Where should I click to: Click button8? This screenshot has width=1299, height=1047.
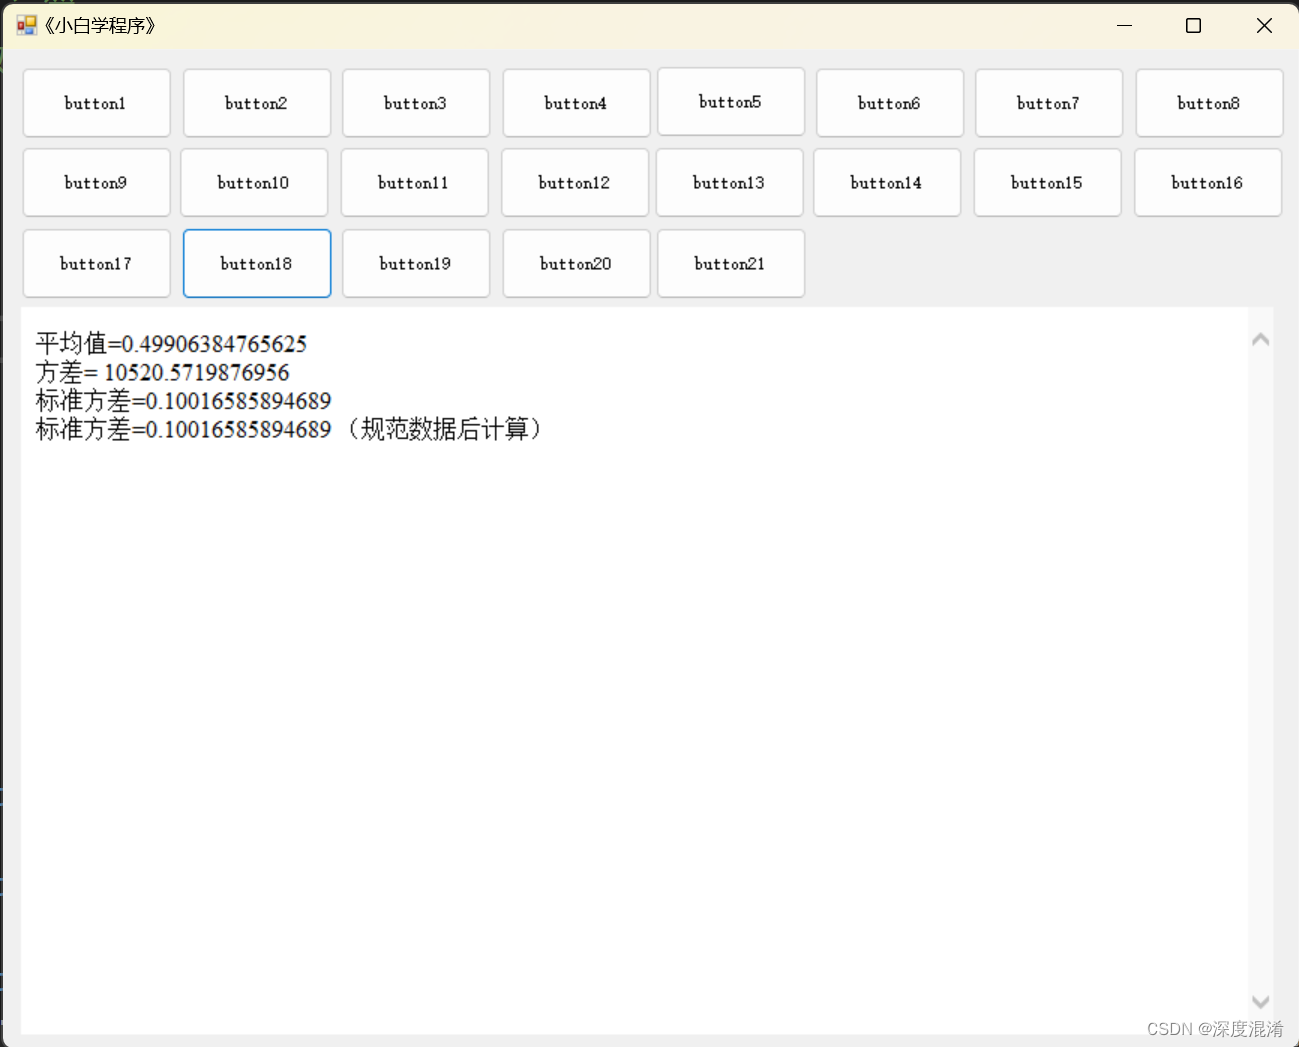(1209, 103)
